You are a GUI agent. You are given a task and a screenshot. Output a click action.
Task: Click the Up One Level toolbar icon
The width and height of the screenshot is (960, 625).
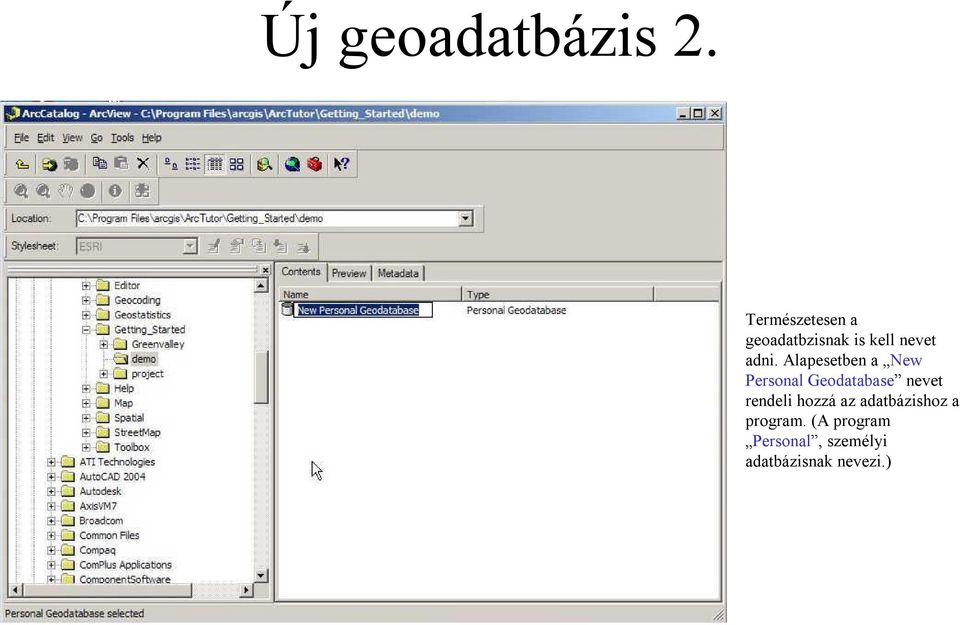pos(23,164)
